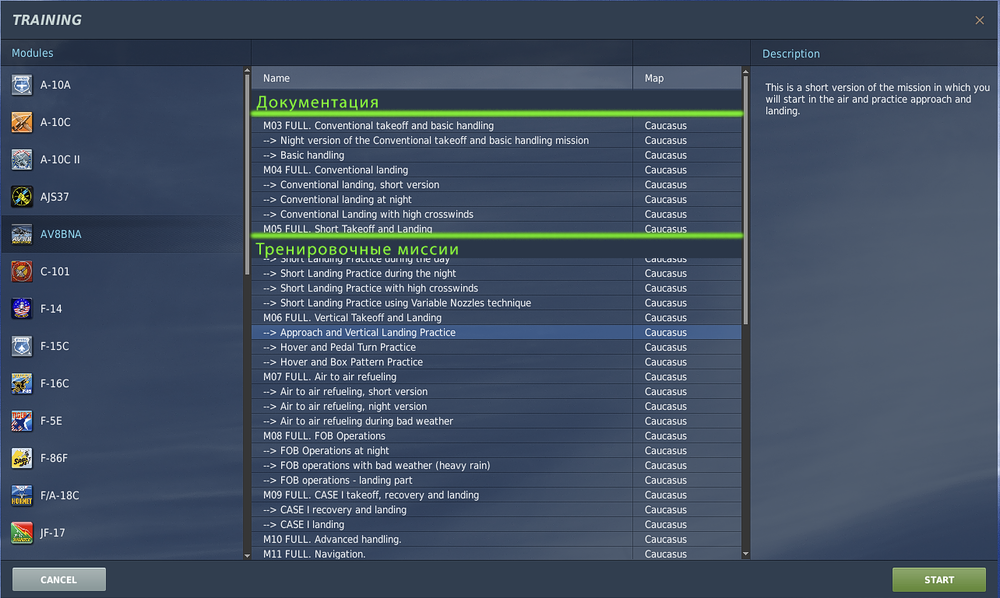Select the A-10A module icon
Viewport: 1000px width, 598px height.
(22, 85)
